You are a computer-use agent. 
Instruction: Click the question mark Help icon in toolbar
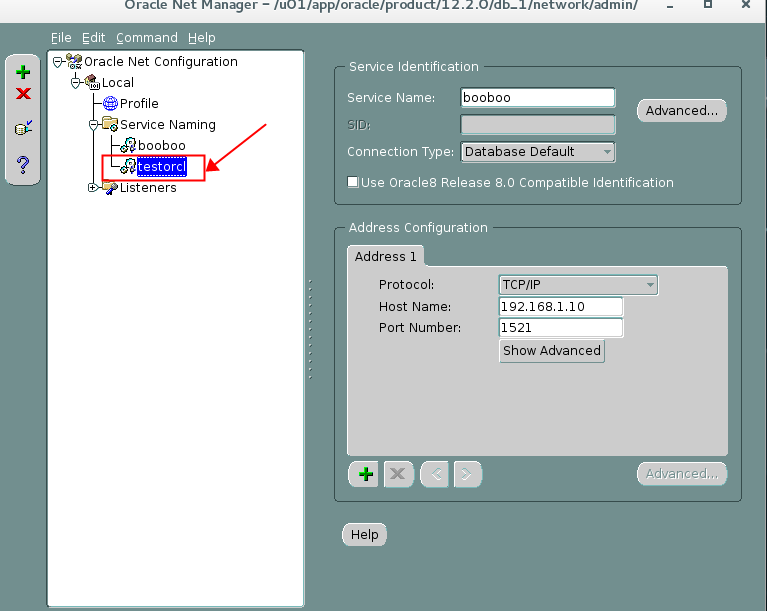click(23, 164)
